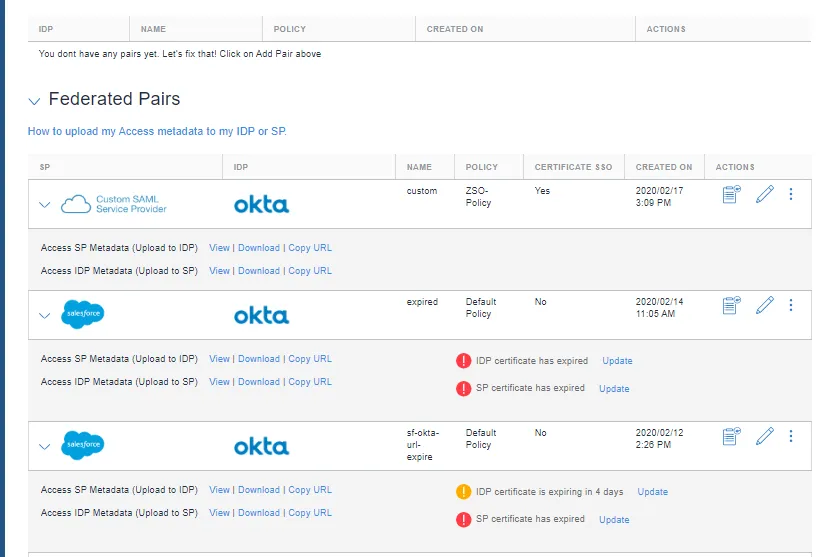Open more options menu for expired pair
The height and width of the screenshot is (557, 819).
click(x=791, y=305)
